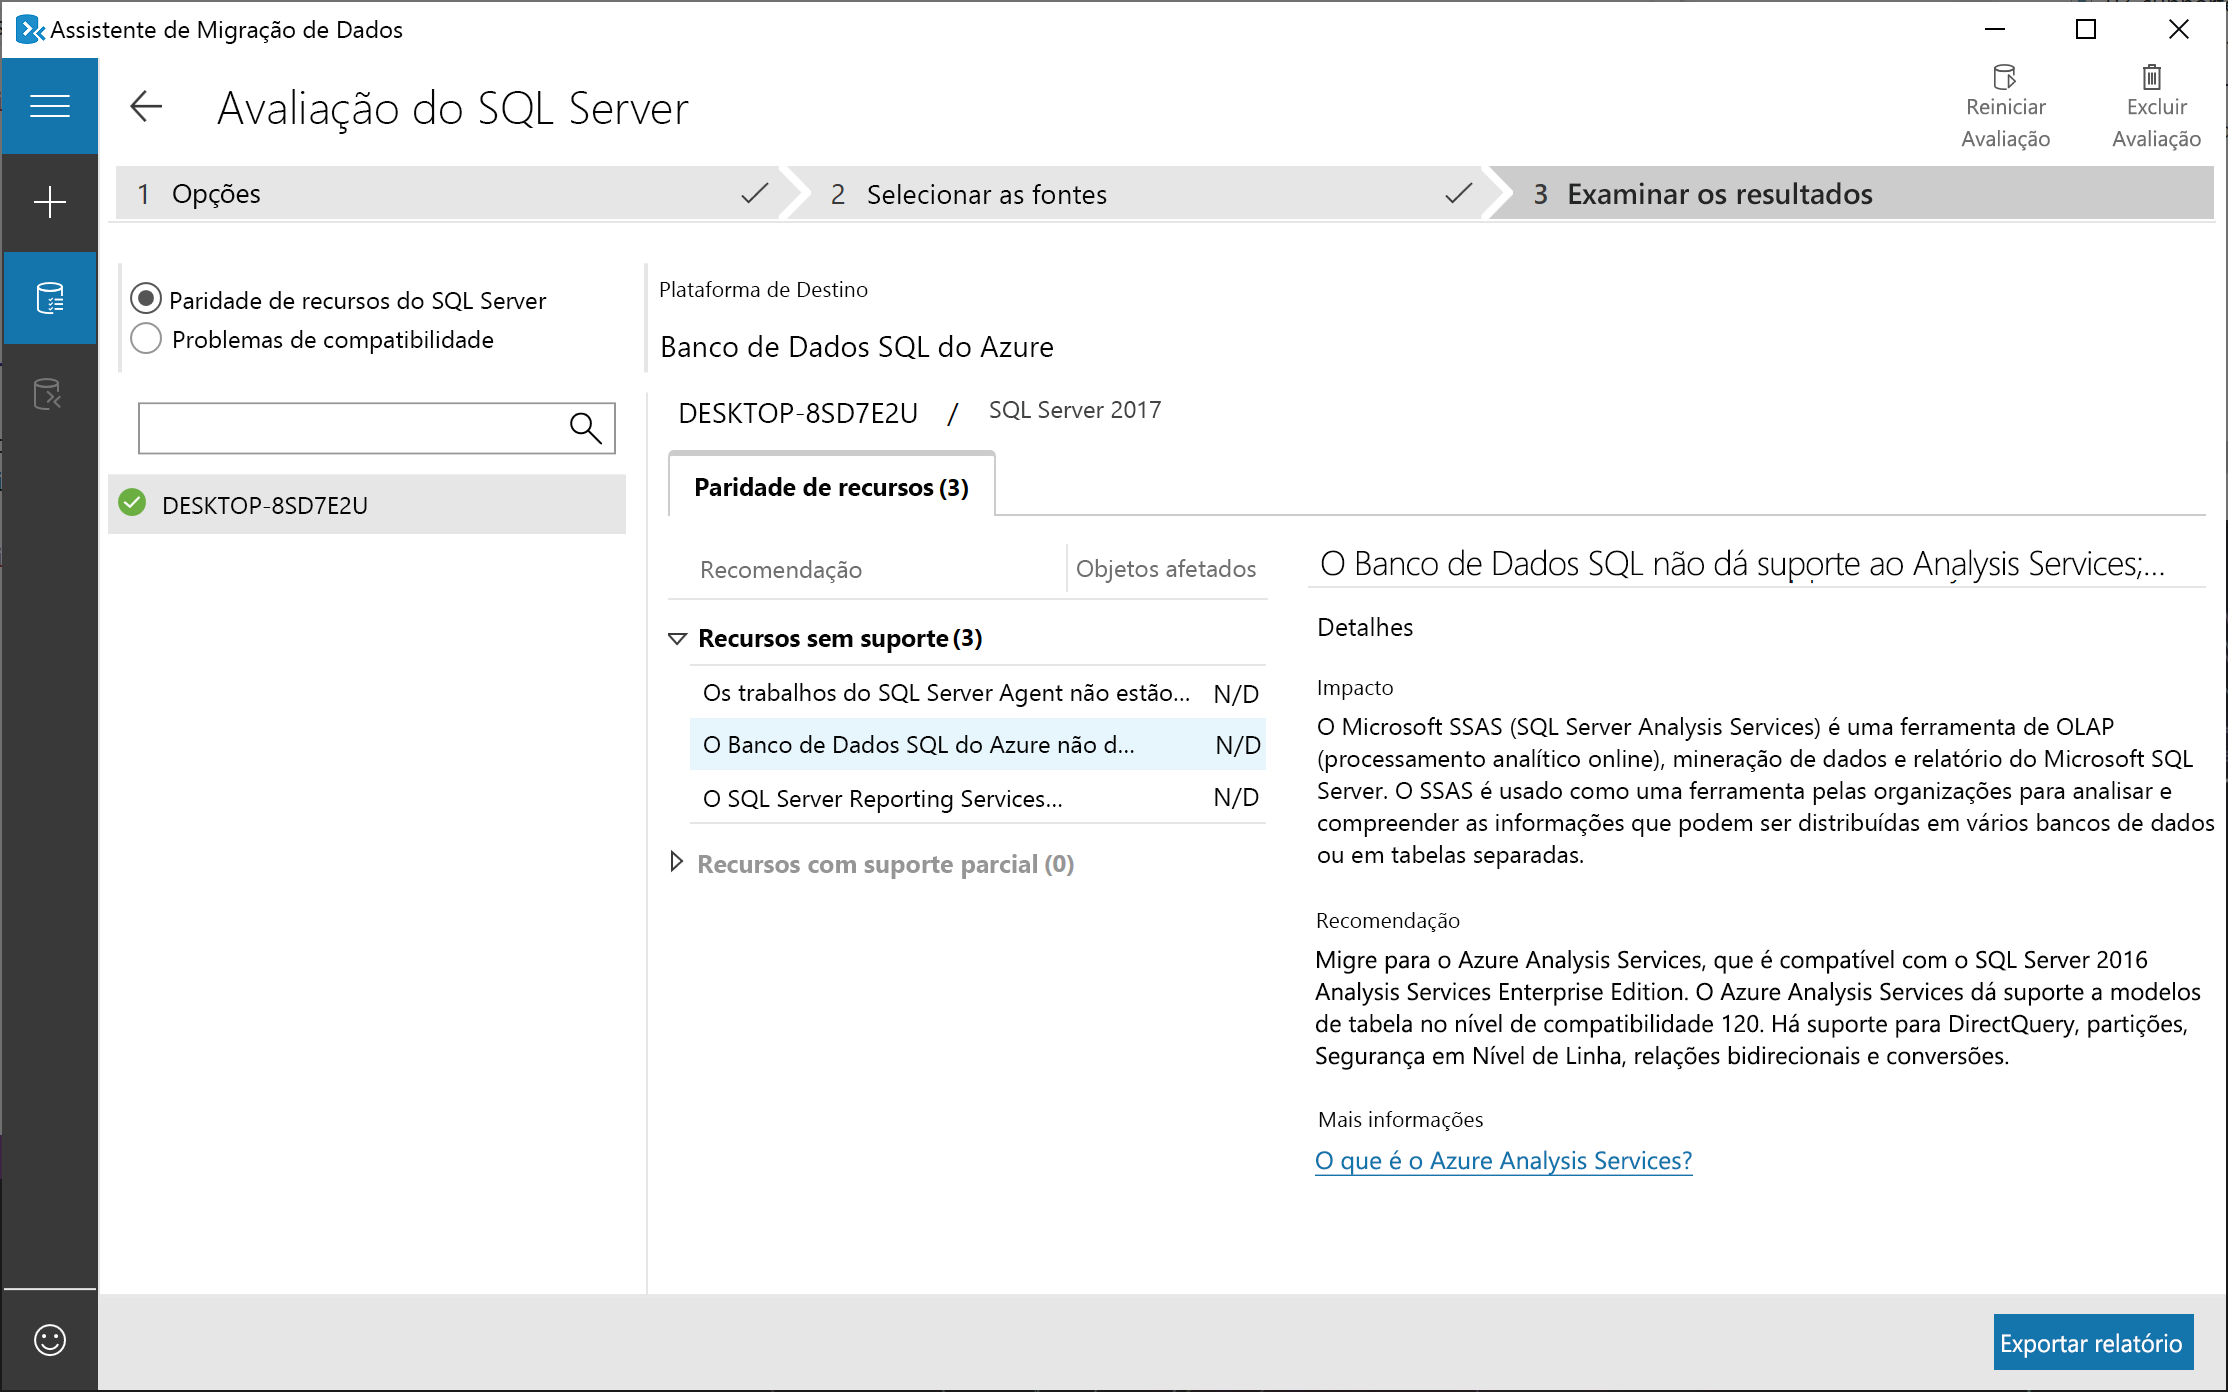Go back using the left arrow
Image resolution: width=2228 pixels, height=1392 pixels.
tap(146, 106)
